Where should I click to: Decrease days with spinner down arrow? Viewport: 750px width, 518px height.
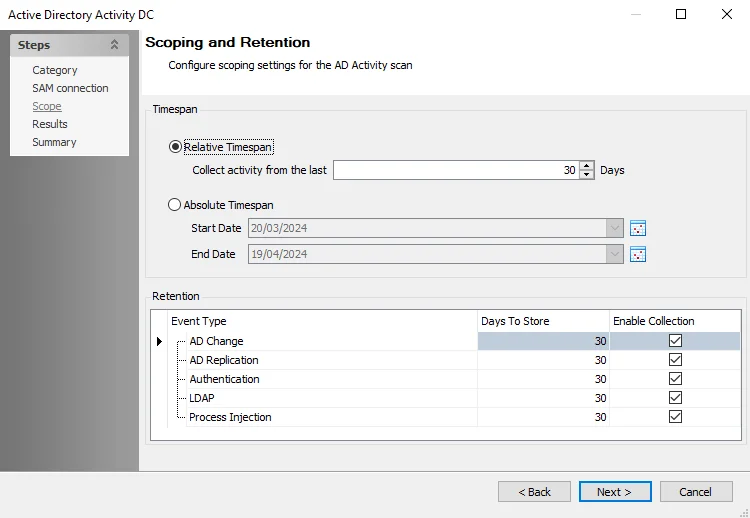586,175
